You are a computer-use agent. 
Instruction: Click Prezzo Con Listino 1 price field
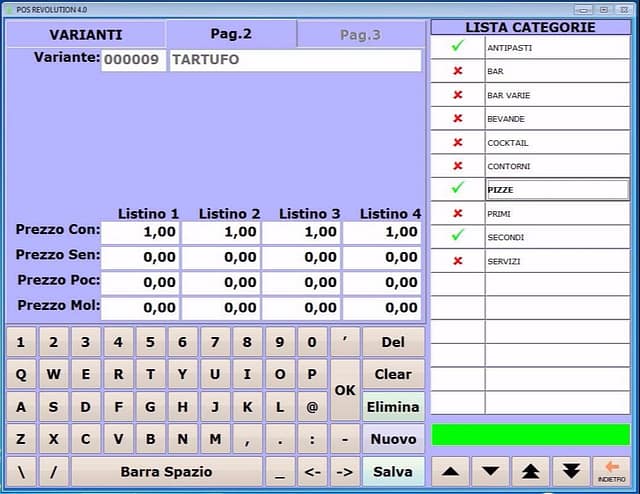pos(140,232)
